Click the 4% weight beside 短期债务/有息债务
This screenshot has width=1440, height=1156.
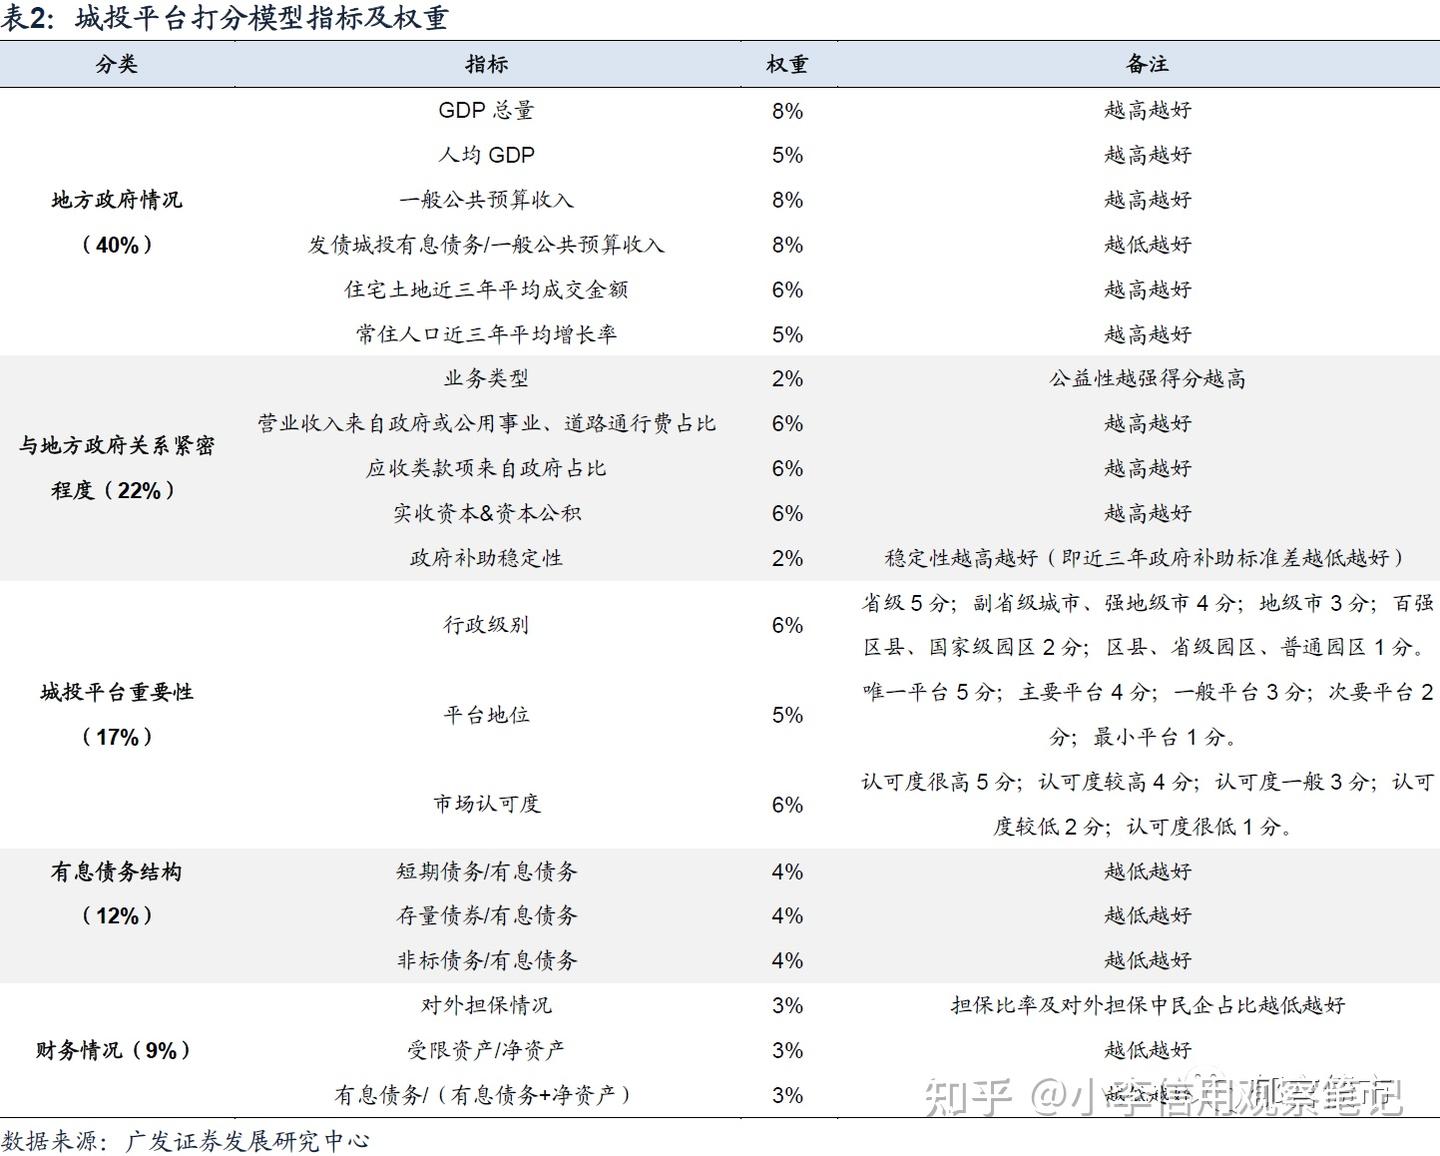tap(787, 872)
